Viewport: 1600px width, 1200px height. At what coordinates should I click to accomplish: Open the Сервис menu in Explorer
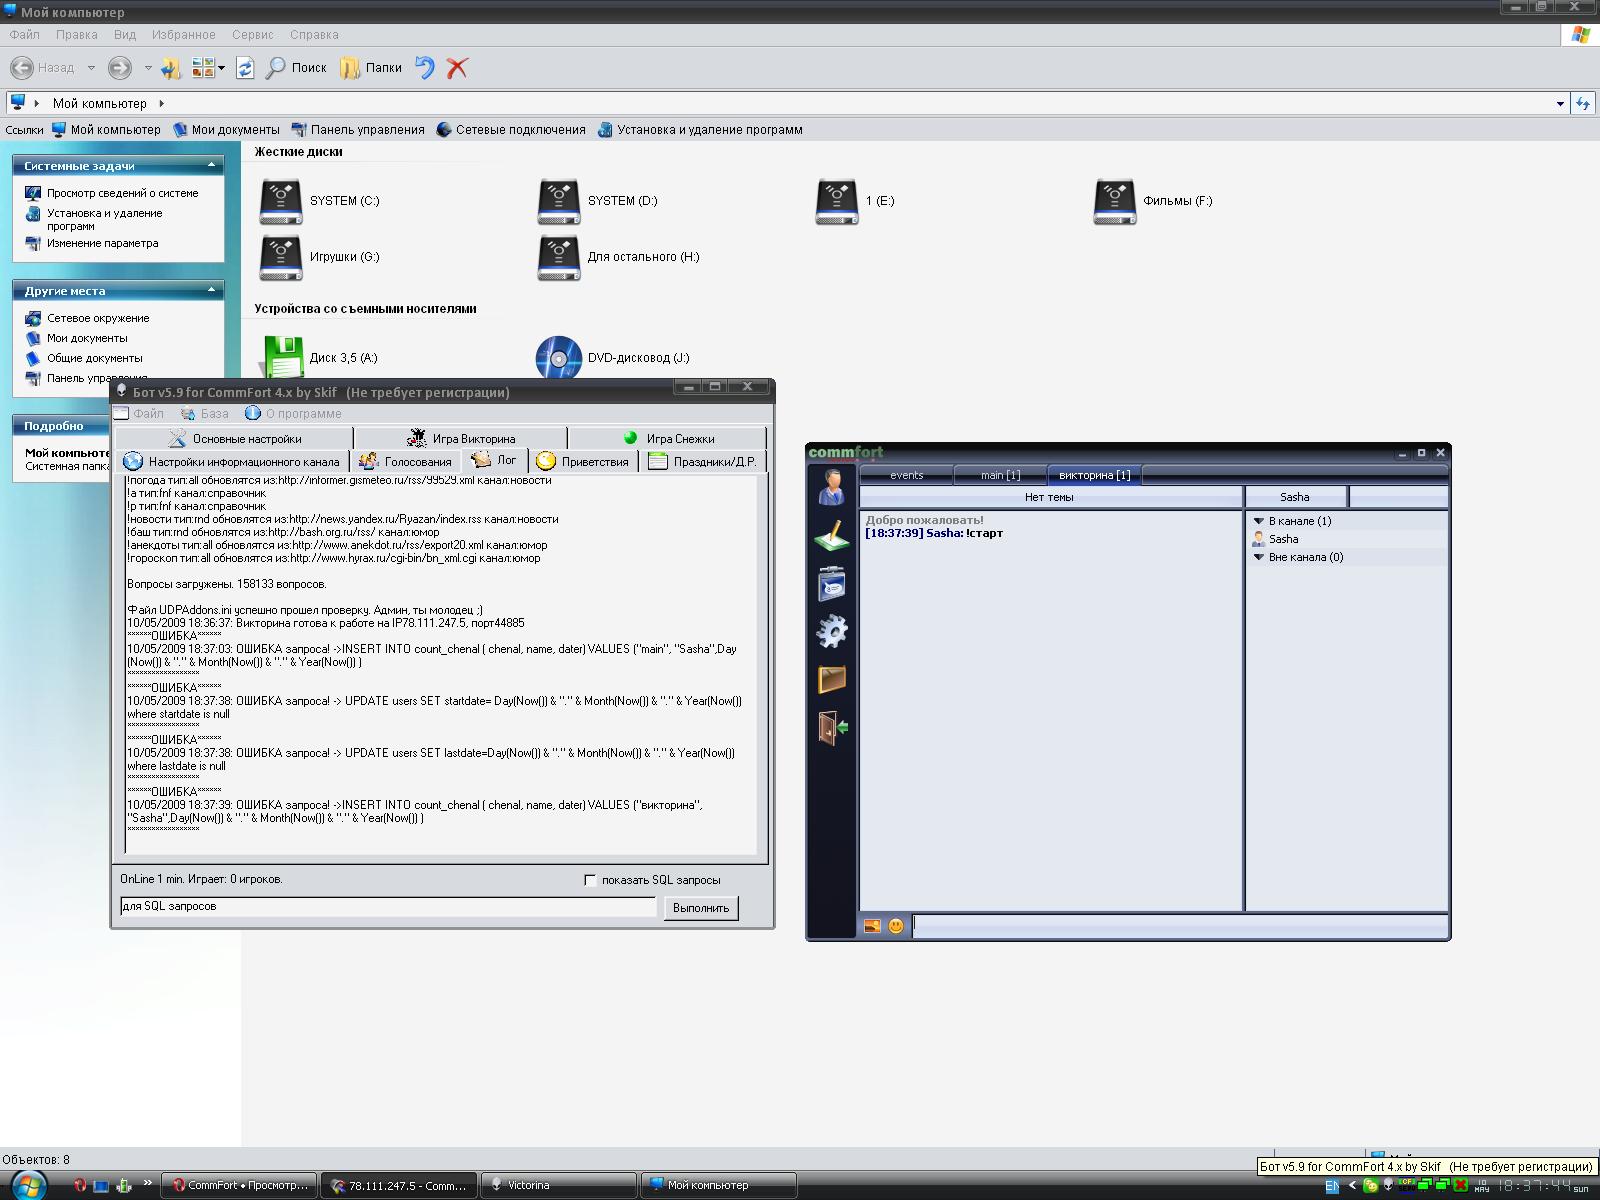coord(252,34)
